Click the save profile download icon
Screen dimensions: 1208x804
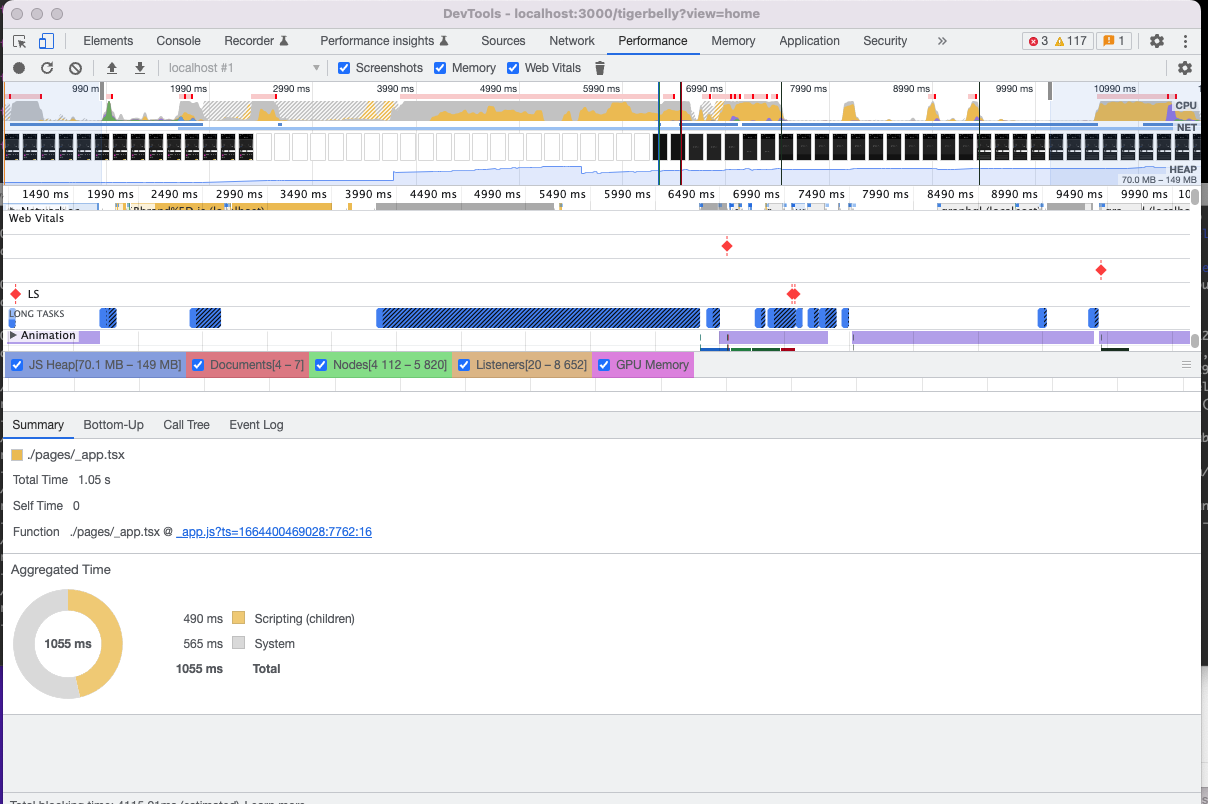coord(140,68)
